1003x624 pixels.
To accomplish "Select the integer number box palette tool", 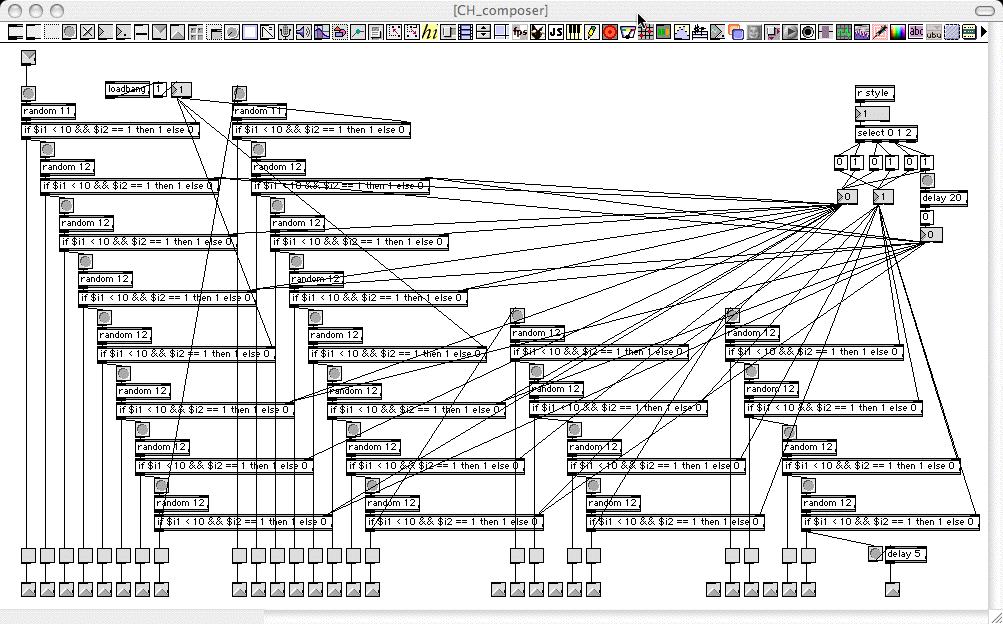I will coord(105,31).
